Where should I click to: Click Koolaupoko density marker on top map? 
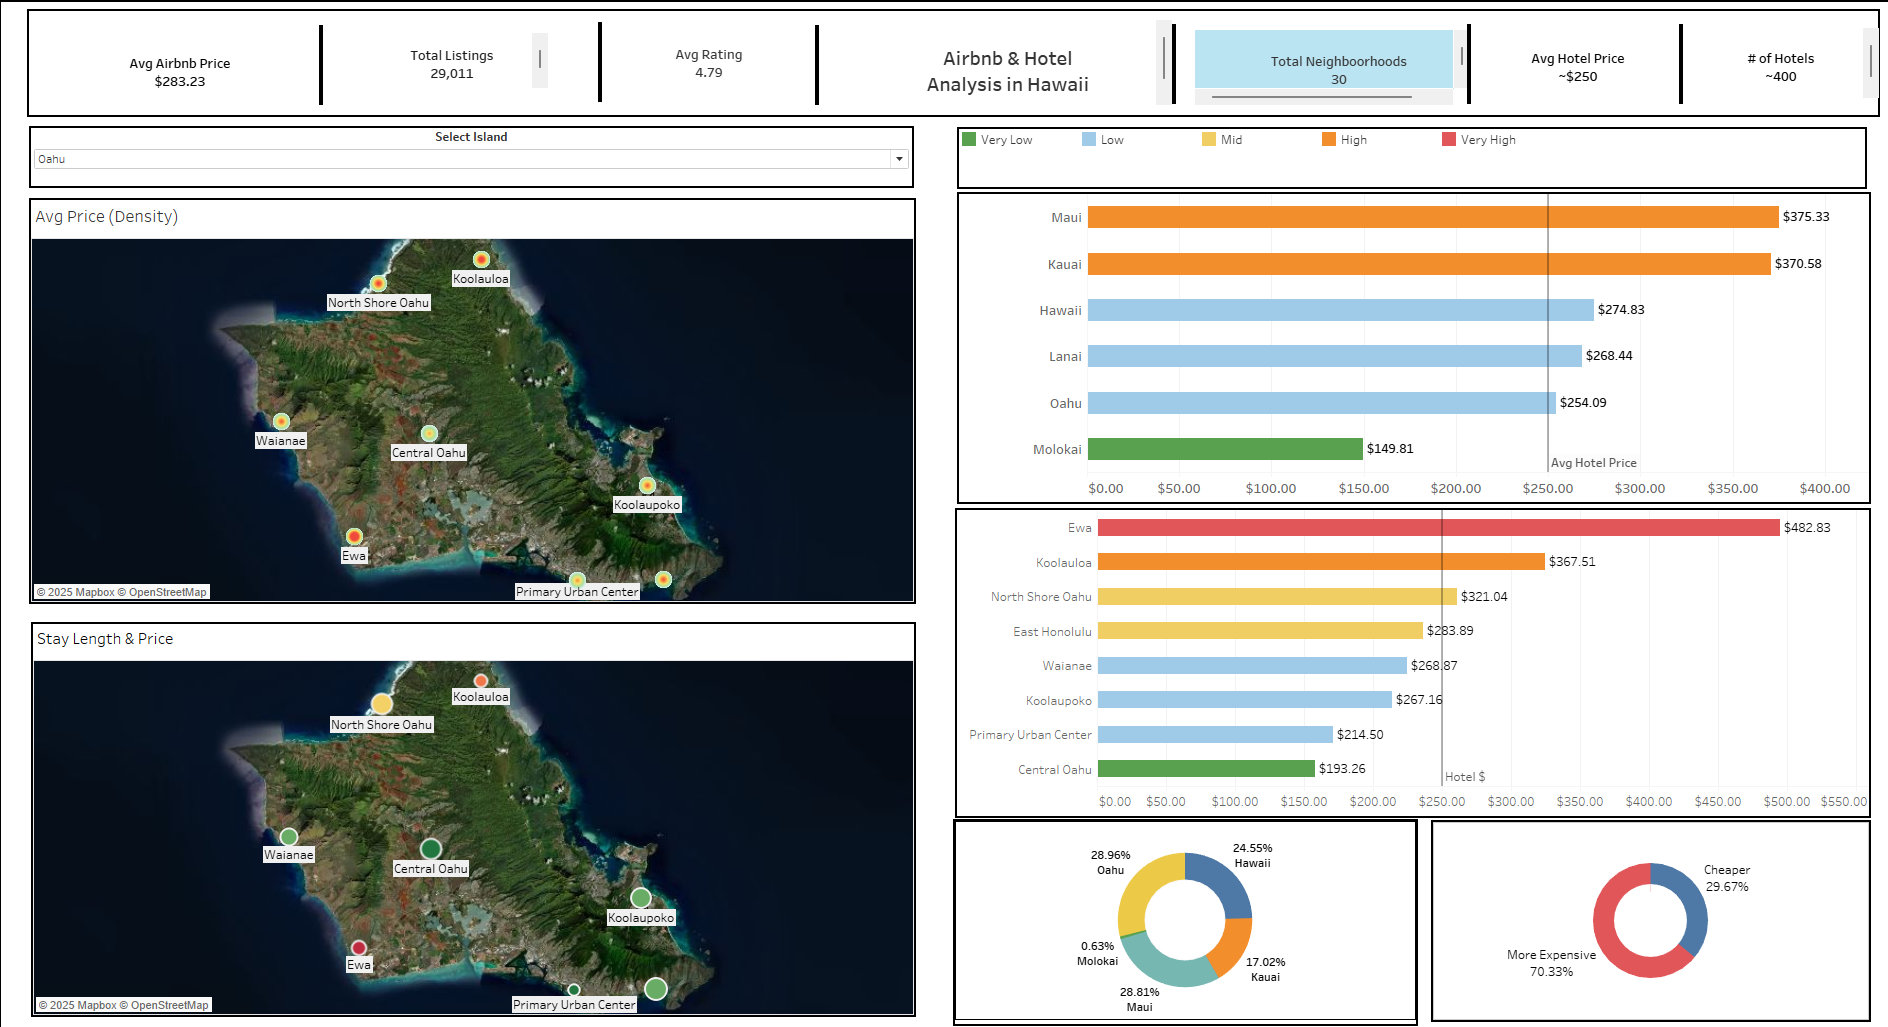click(x=647, y=485)
